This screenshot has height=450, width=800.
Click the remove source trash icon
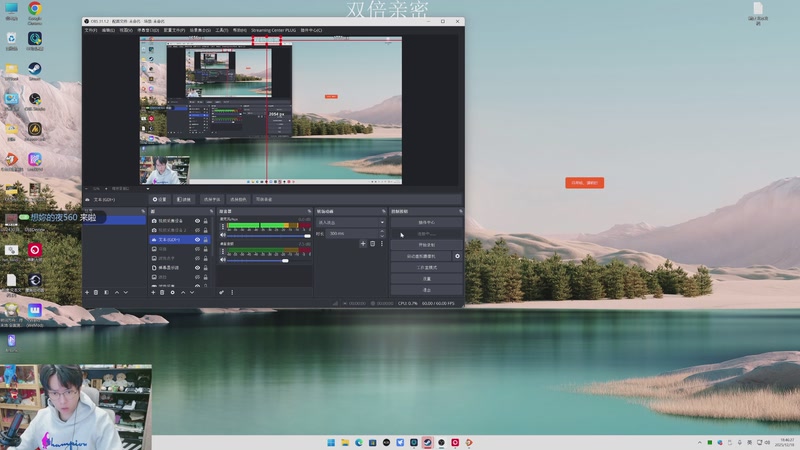[x=162, y=292]
